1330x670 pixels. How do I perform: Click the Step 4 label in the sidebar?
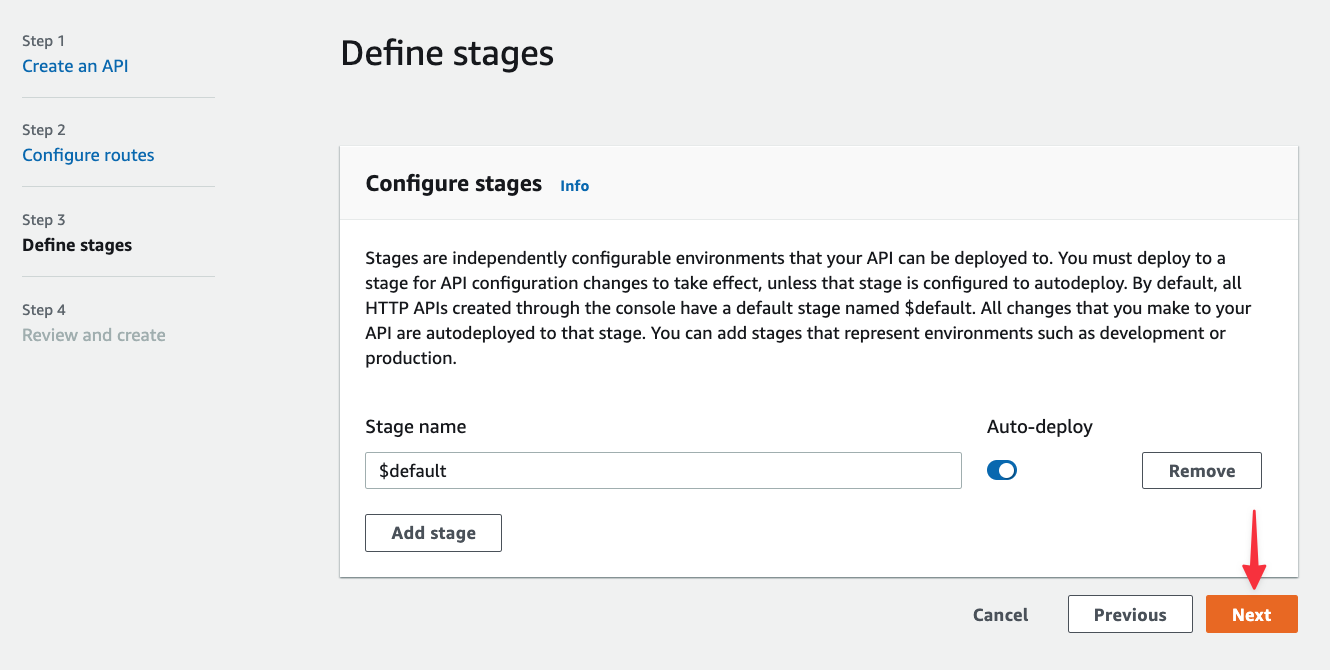point(44,310)
